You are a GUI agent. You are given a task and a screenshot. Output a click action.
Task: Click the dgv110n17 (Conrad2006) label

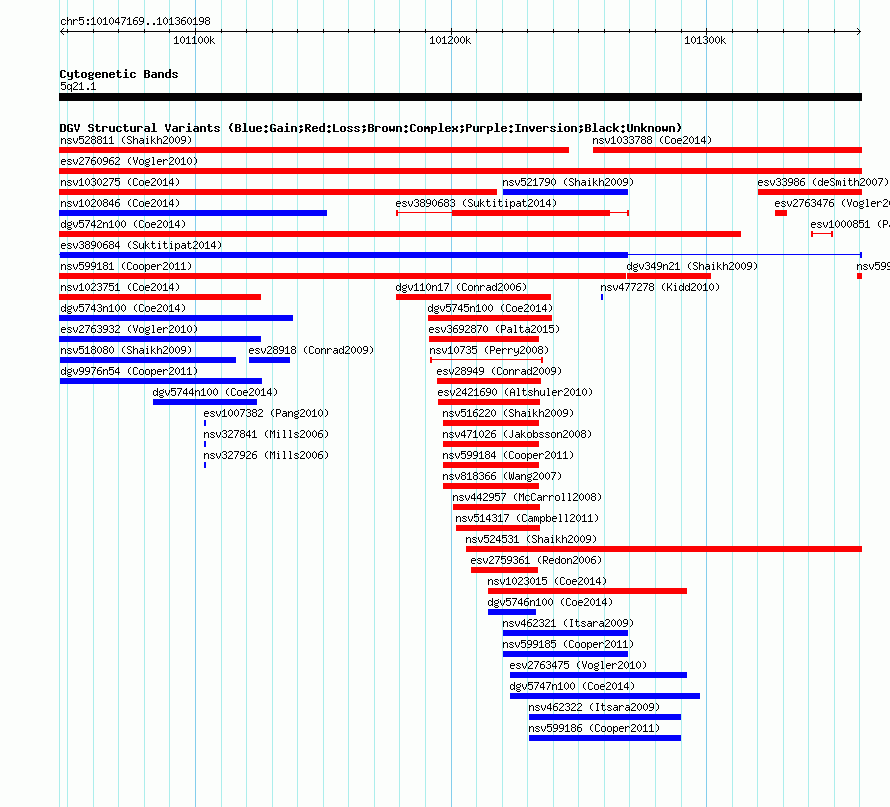(x=461, y=287)
